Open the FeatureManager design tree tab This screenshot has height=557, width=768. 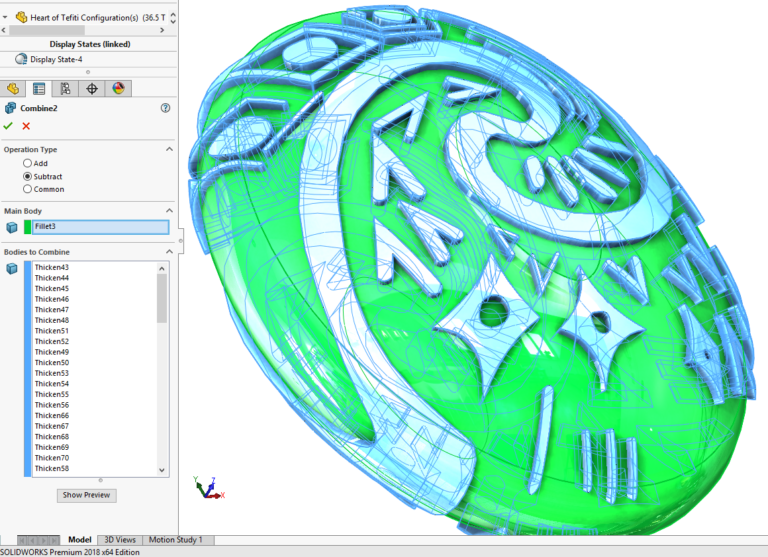click(13, 89)
